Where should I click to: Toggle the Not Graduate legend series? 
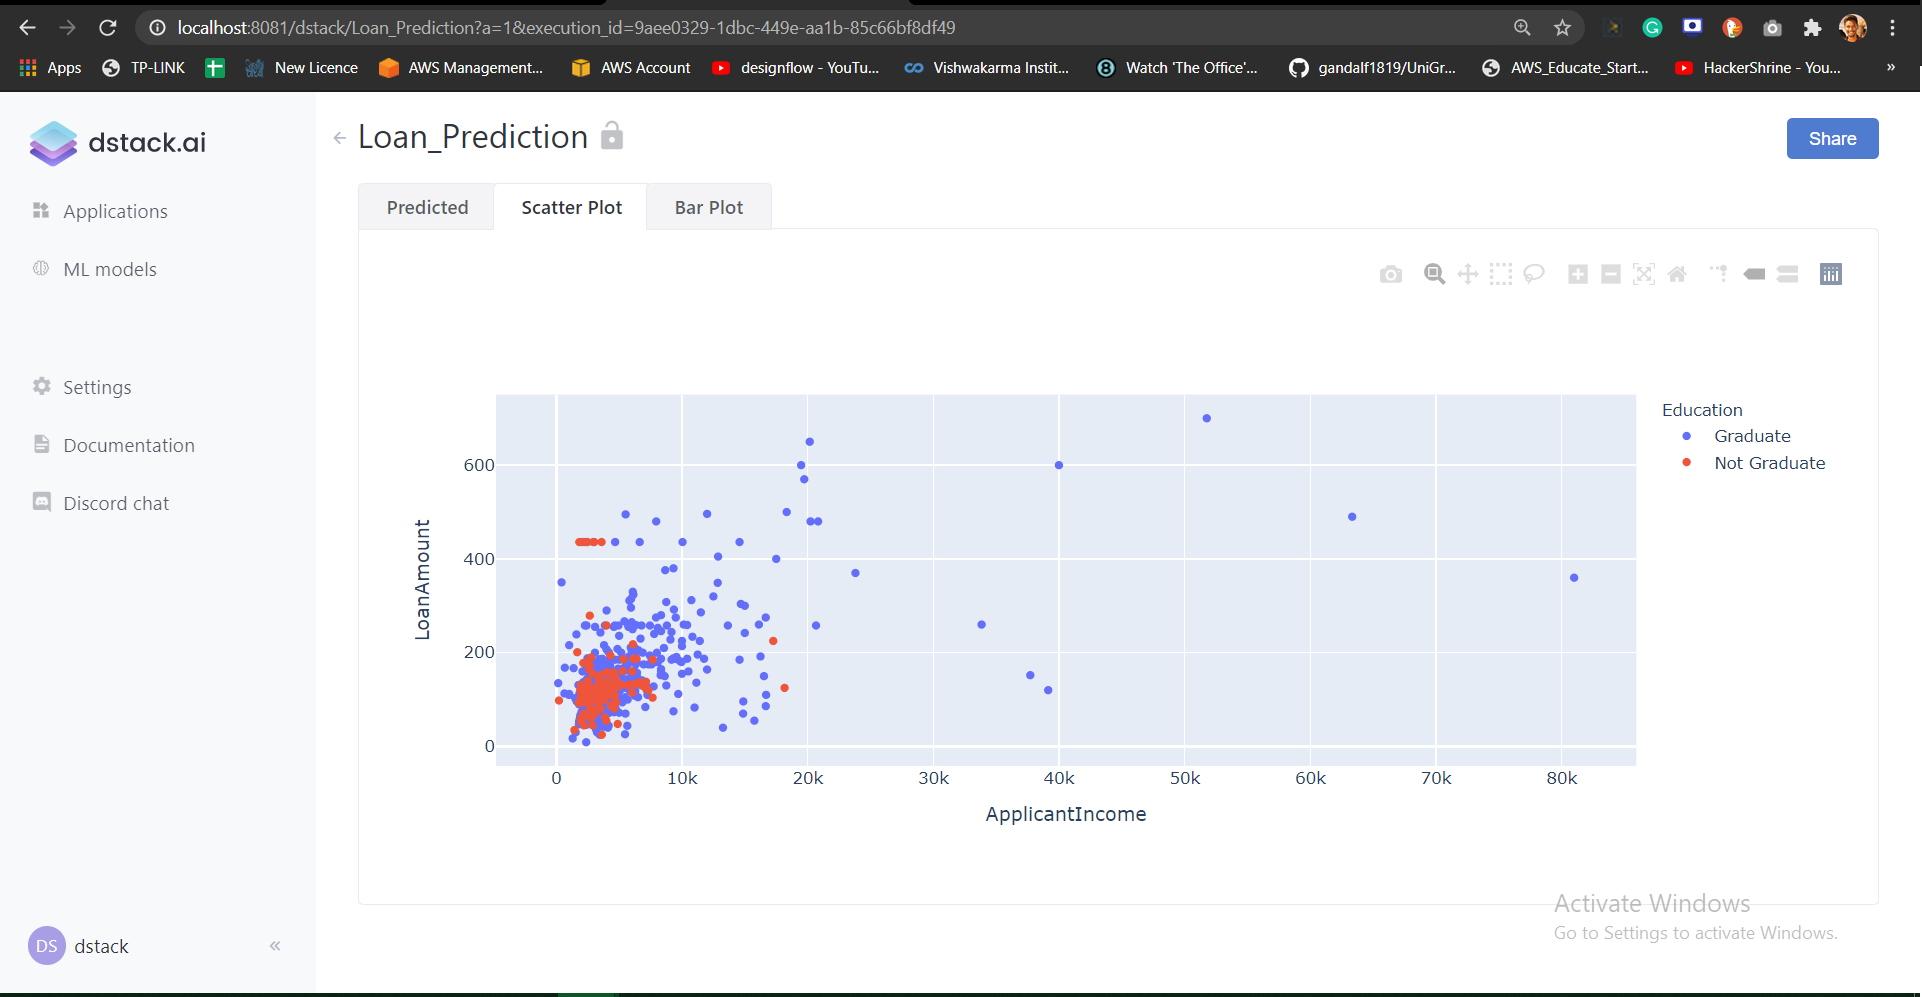1755,463
